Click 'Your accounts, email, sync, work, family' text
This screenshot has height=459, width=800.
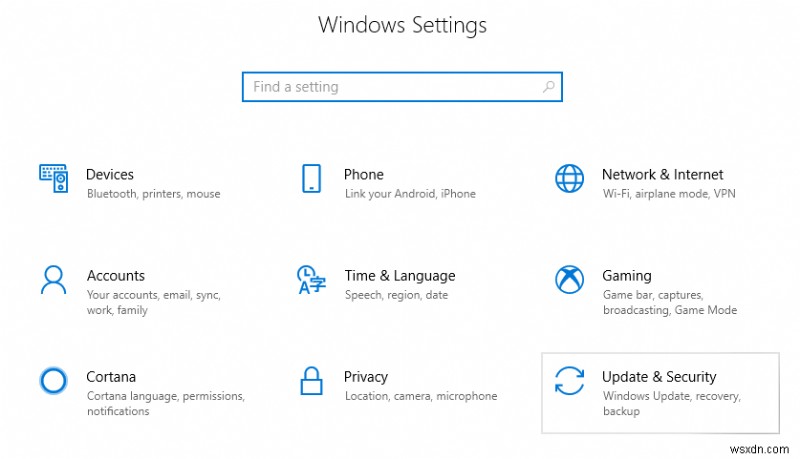click(154, 302)
